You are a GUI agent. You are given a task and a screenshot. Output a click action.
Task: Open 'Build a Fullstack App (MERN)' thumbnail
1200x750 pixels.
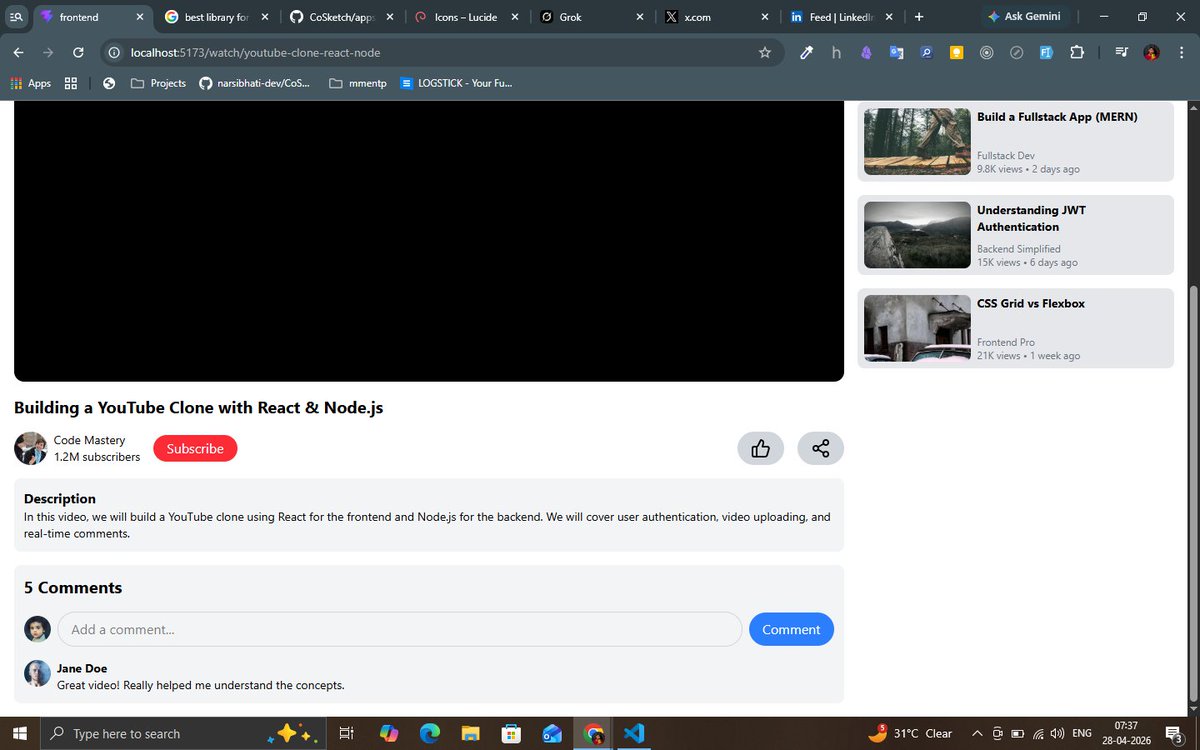(917, 141)
